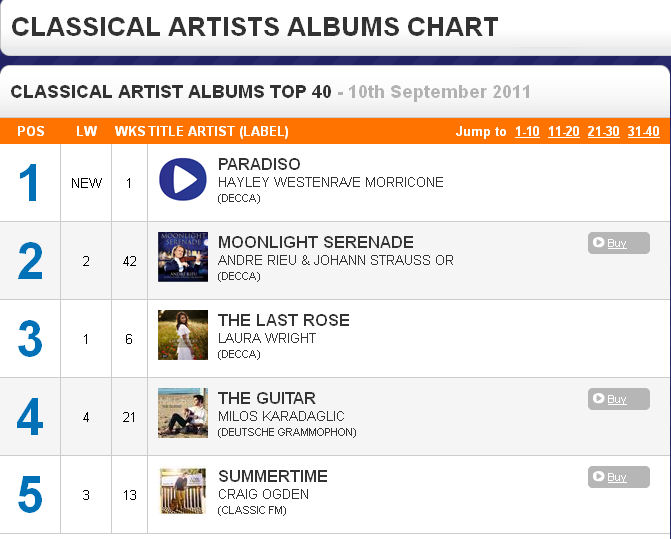This screenshot has height=539, width=671.
Task: Buy The Guitar by Milos Karadaglic
Action: click(x=618, y=399)
